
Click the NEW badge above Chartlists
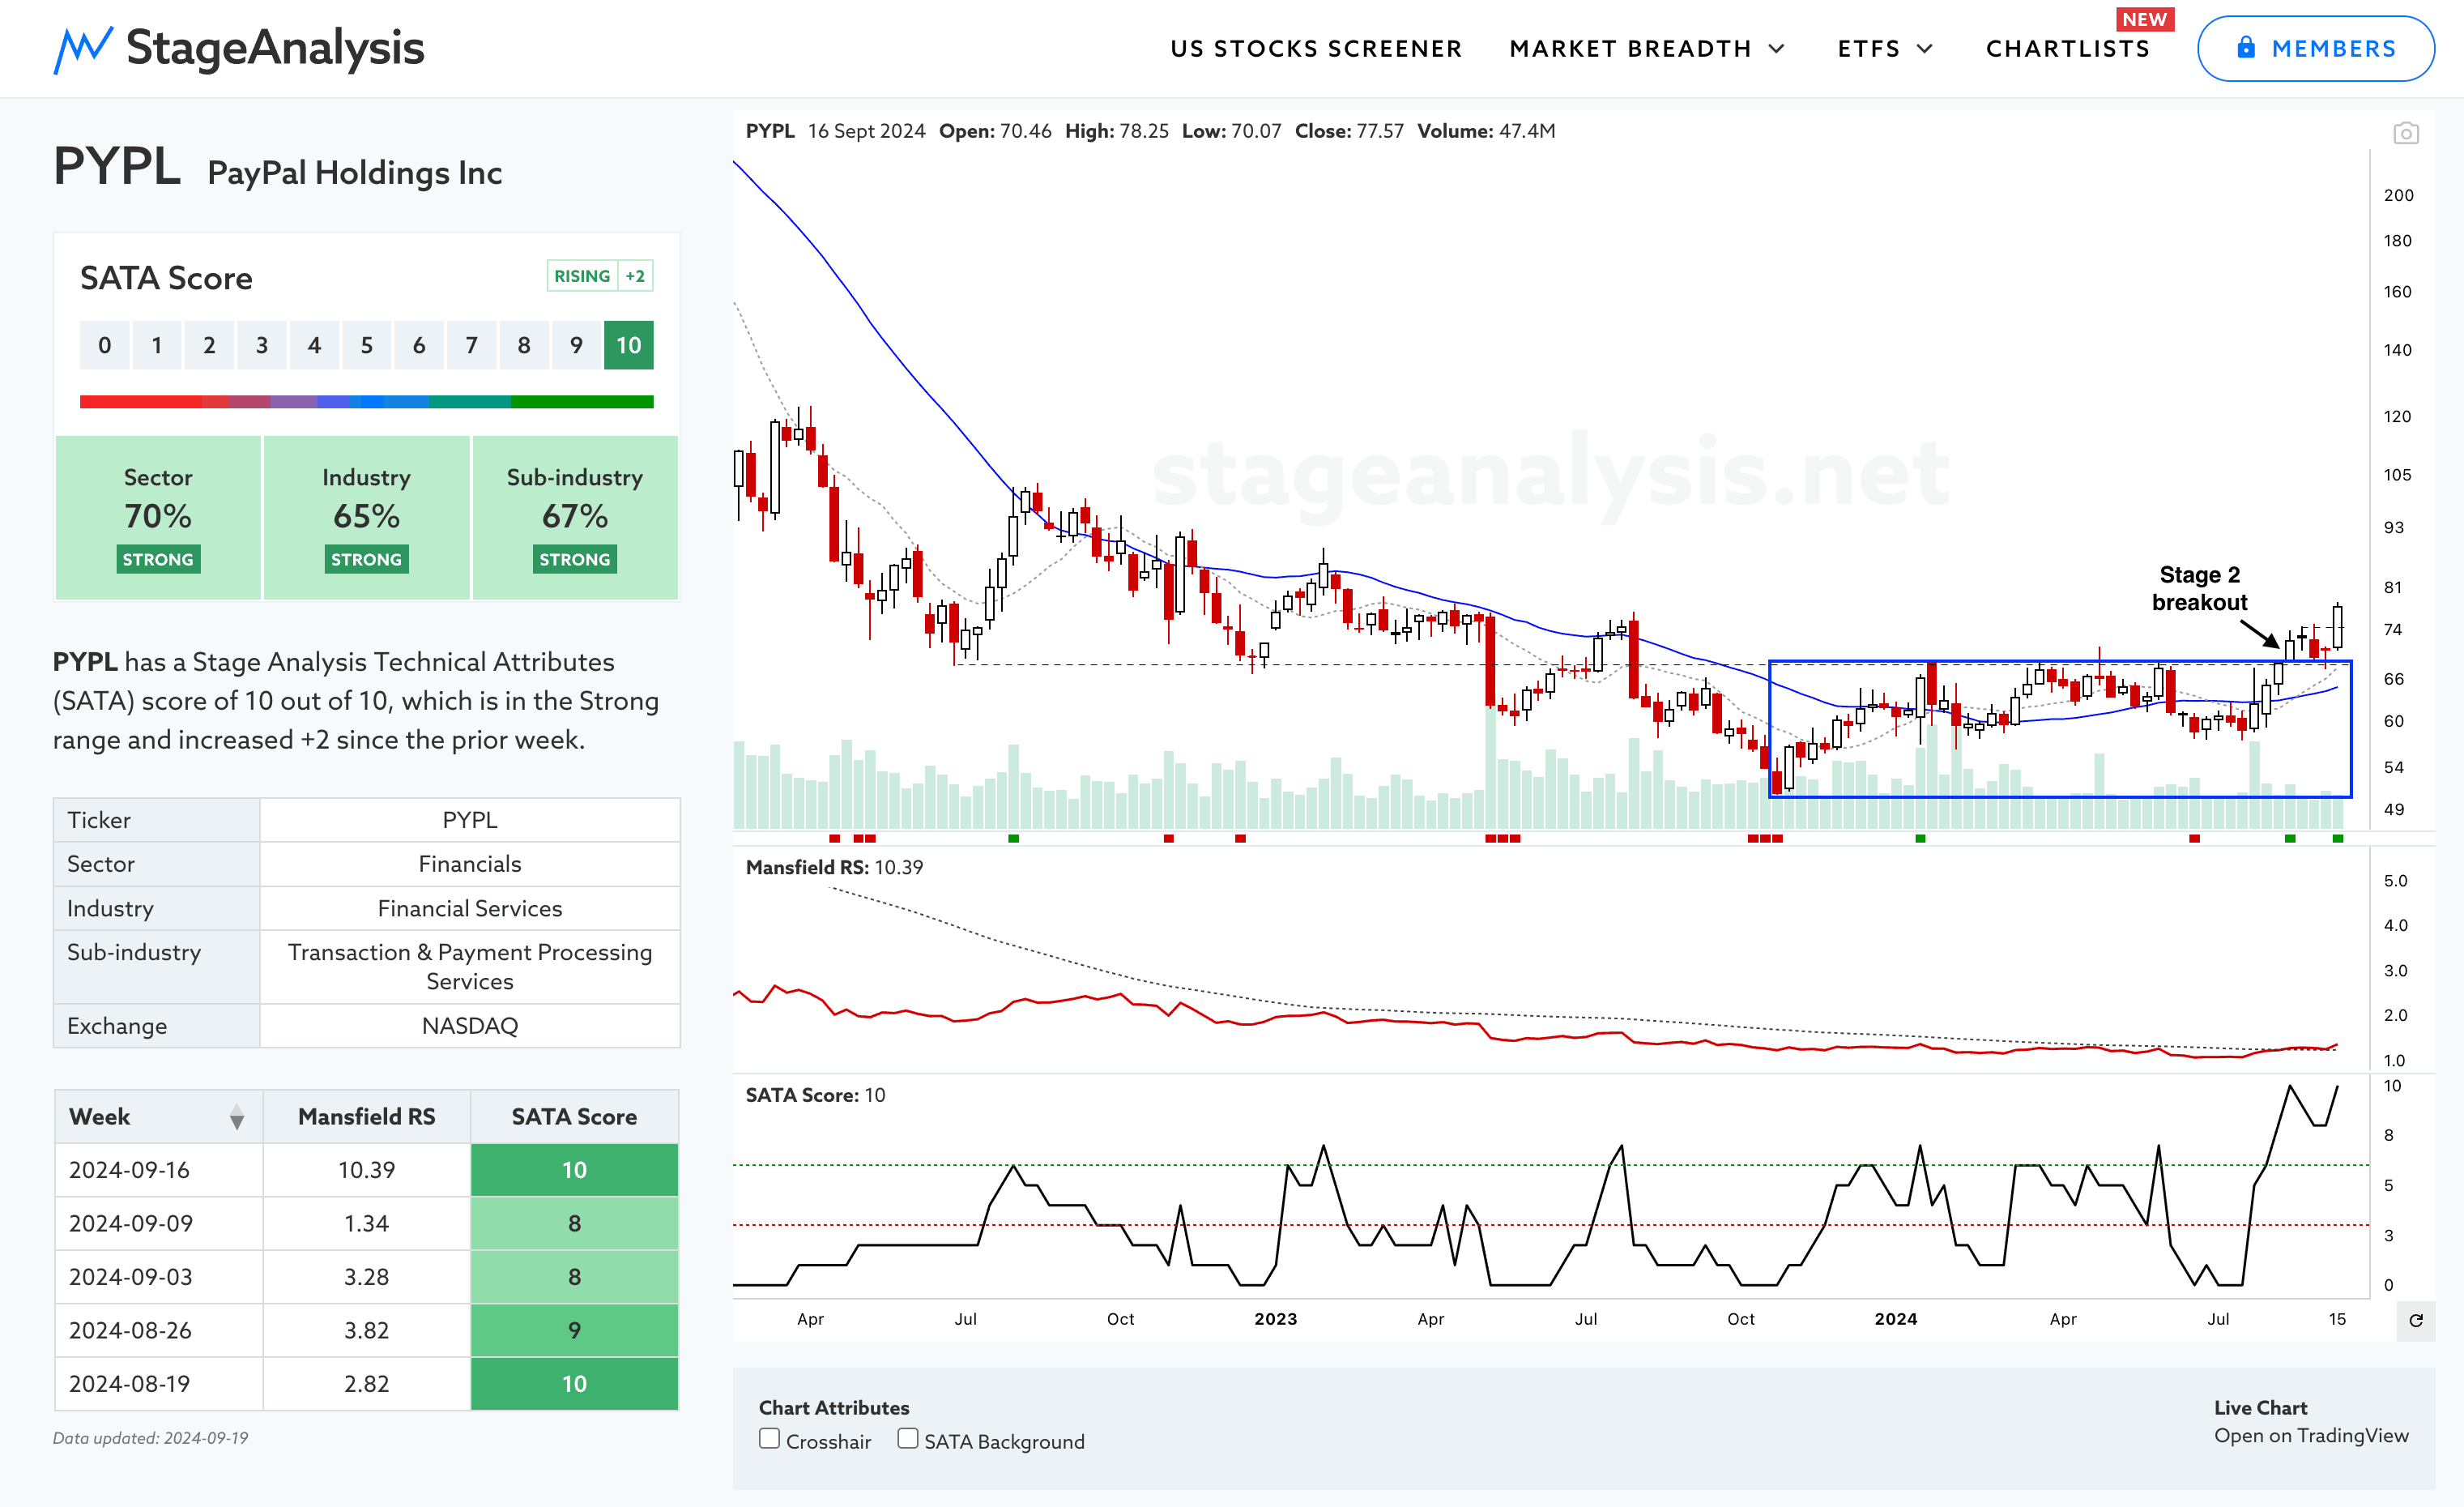[2144, 19]
